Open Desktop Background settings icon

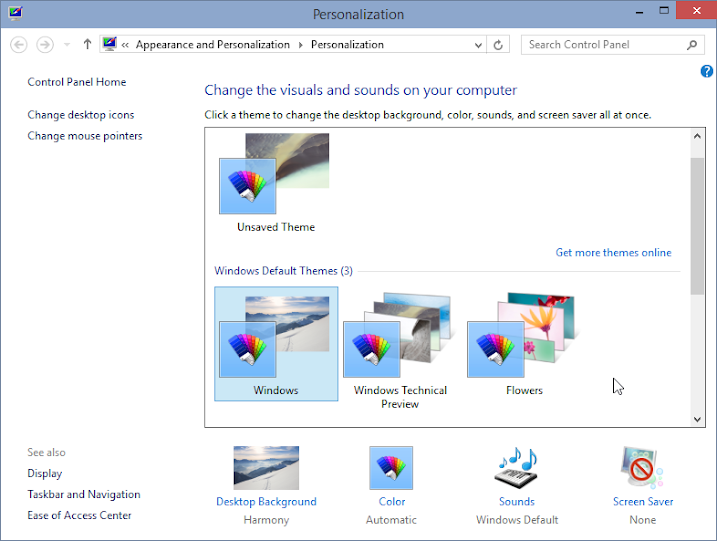click(x=266, y=468)
